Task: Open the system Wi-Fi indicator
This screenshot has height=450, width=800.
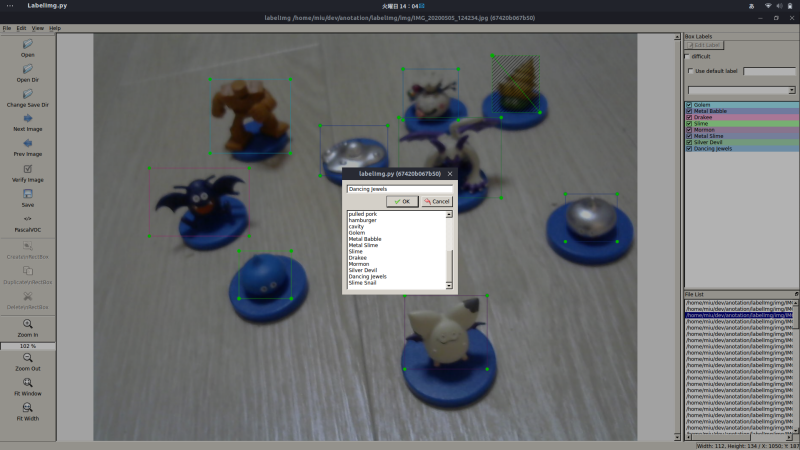Action: pyautogui.click(x=768, y=6)
